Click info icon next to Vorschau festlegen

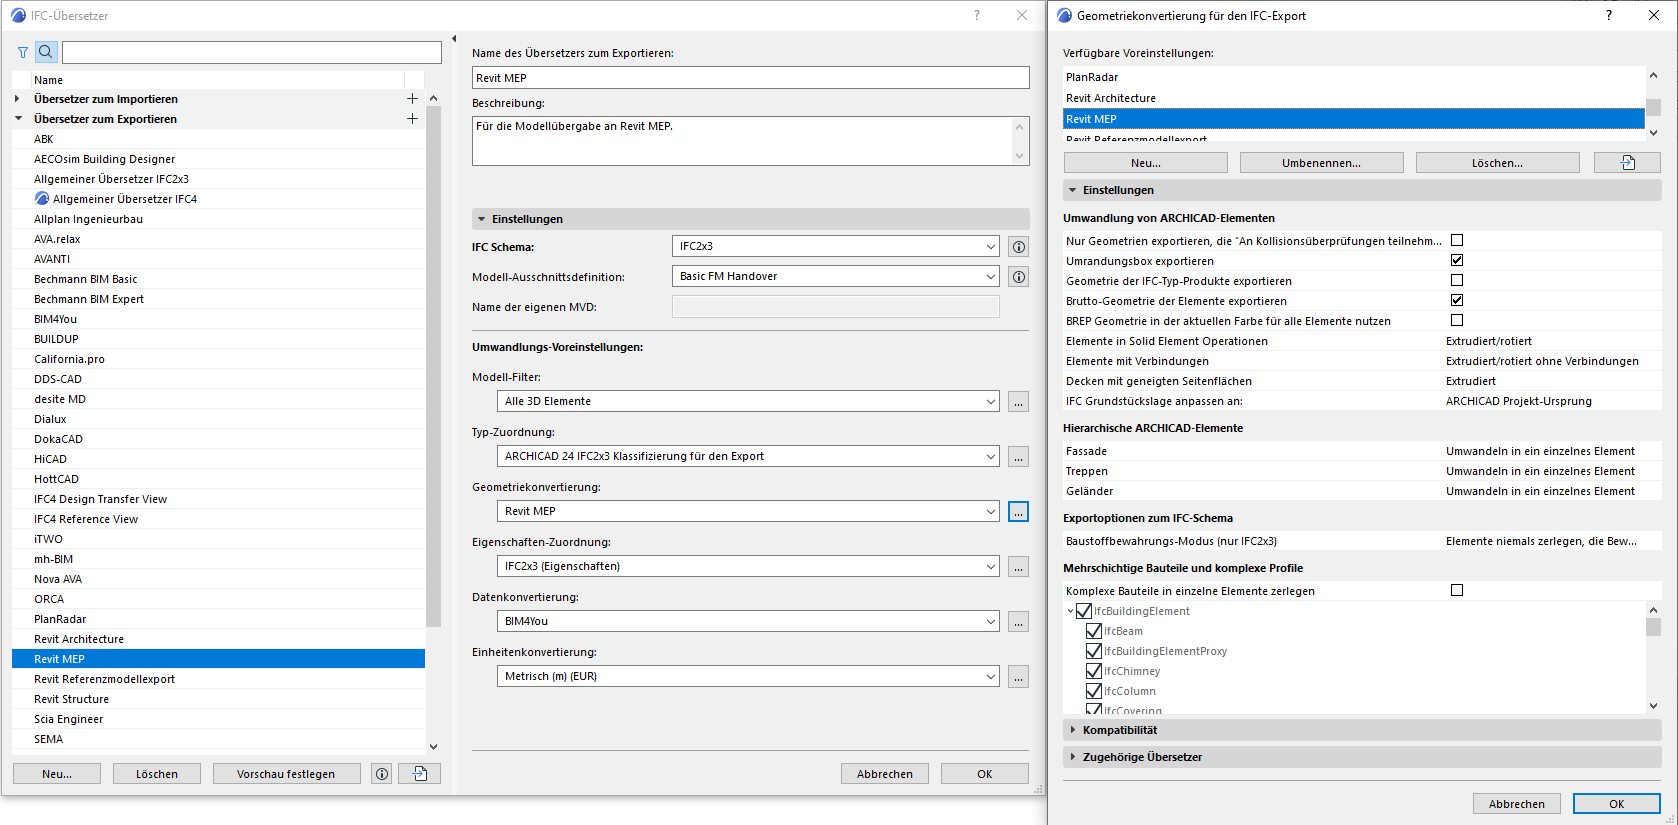(381, 774)
